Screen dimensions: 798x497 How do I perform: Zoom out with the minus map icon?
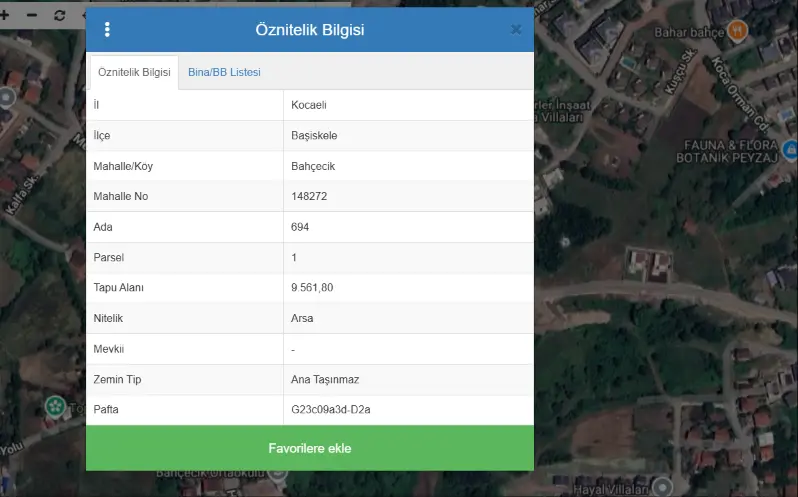(x=32, y=15)
